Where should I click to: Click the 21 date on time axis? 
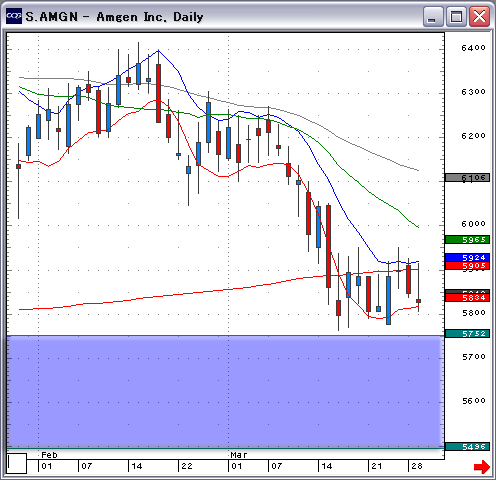(377, 466)
